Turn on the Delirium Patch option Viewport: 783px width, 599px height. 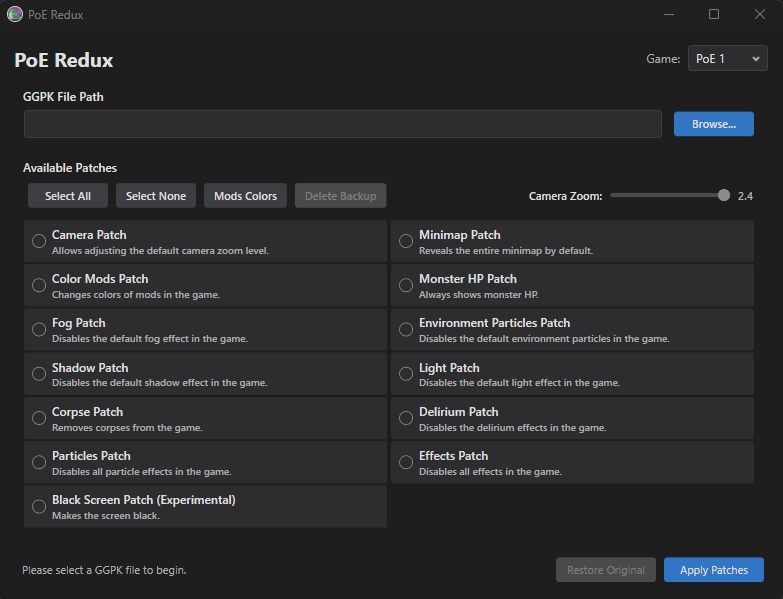click(406, 418)
